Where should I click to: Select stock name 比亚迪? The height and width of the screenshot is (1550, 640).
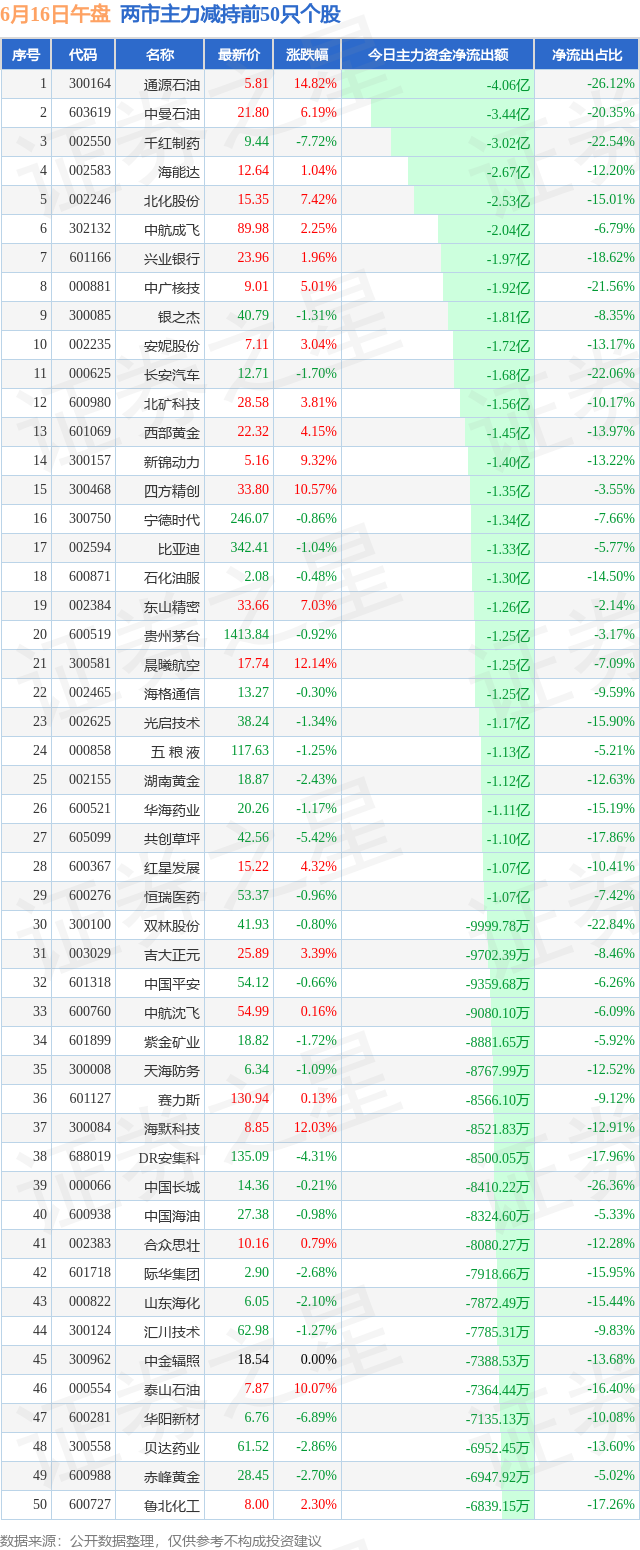[179, 549]
